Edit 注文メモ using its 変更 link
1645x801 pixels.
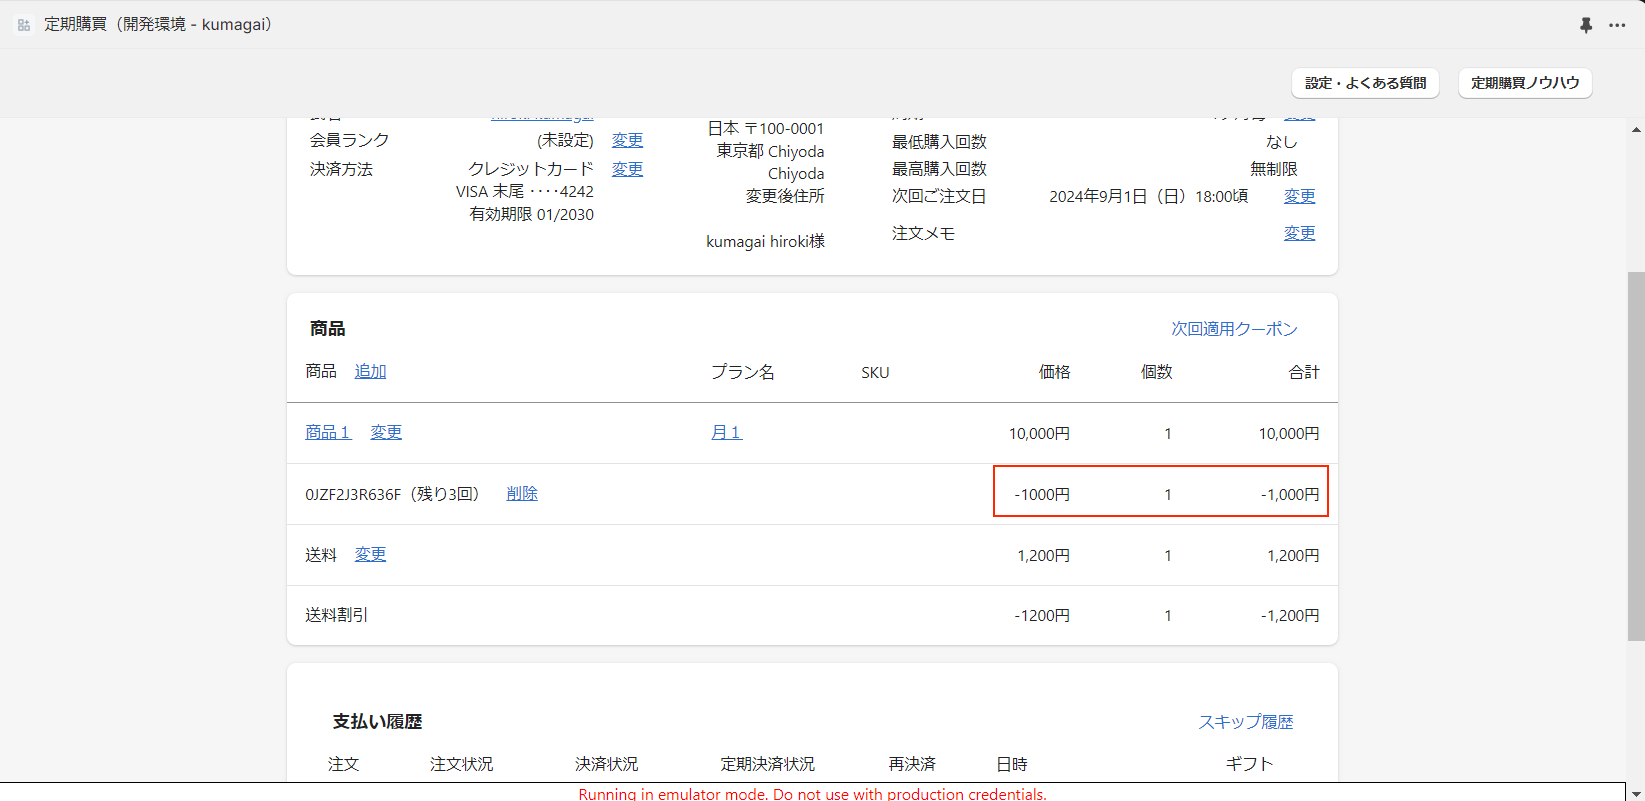[1299, 233]
